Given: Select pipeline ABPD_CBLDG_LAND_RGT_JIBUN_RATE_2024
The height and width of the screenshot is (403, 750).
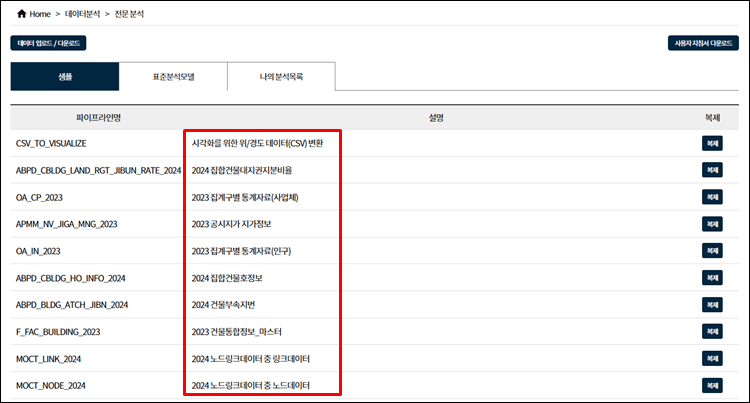Looking at the screenshot, I should pyautogui.click(x=99, y=170).
